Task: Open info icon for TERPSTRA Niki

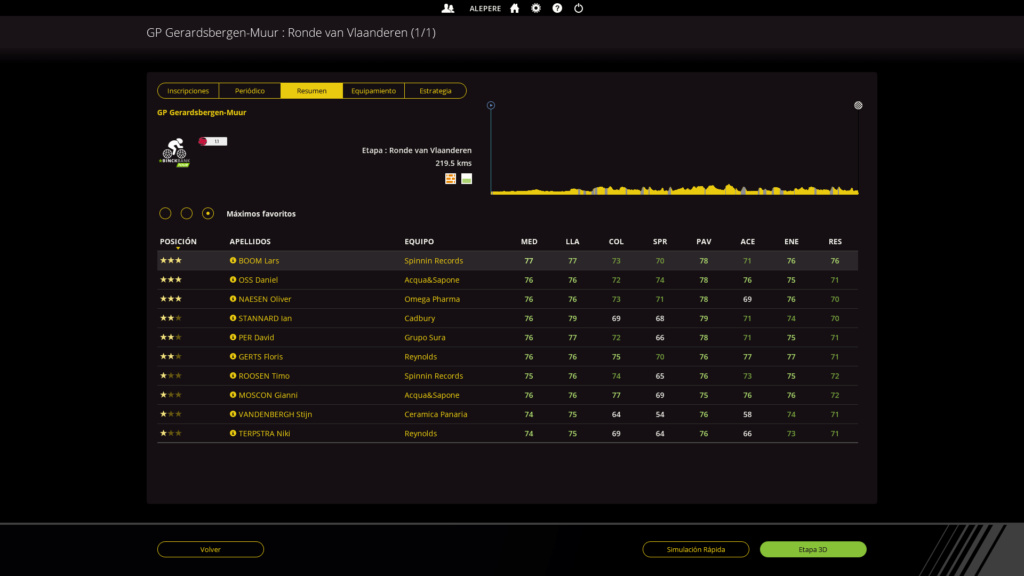Action: point(232,433)
